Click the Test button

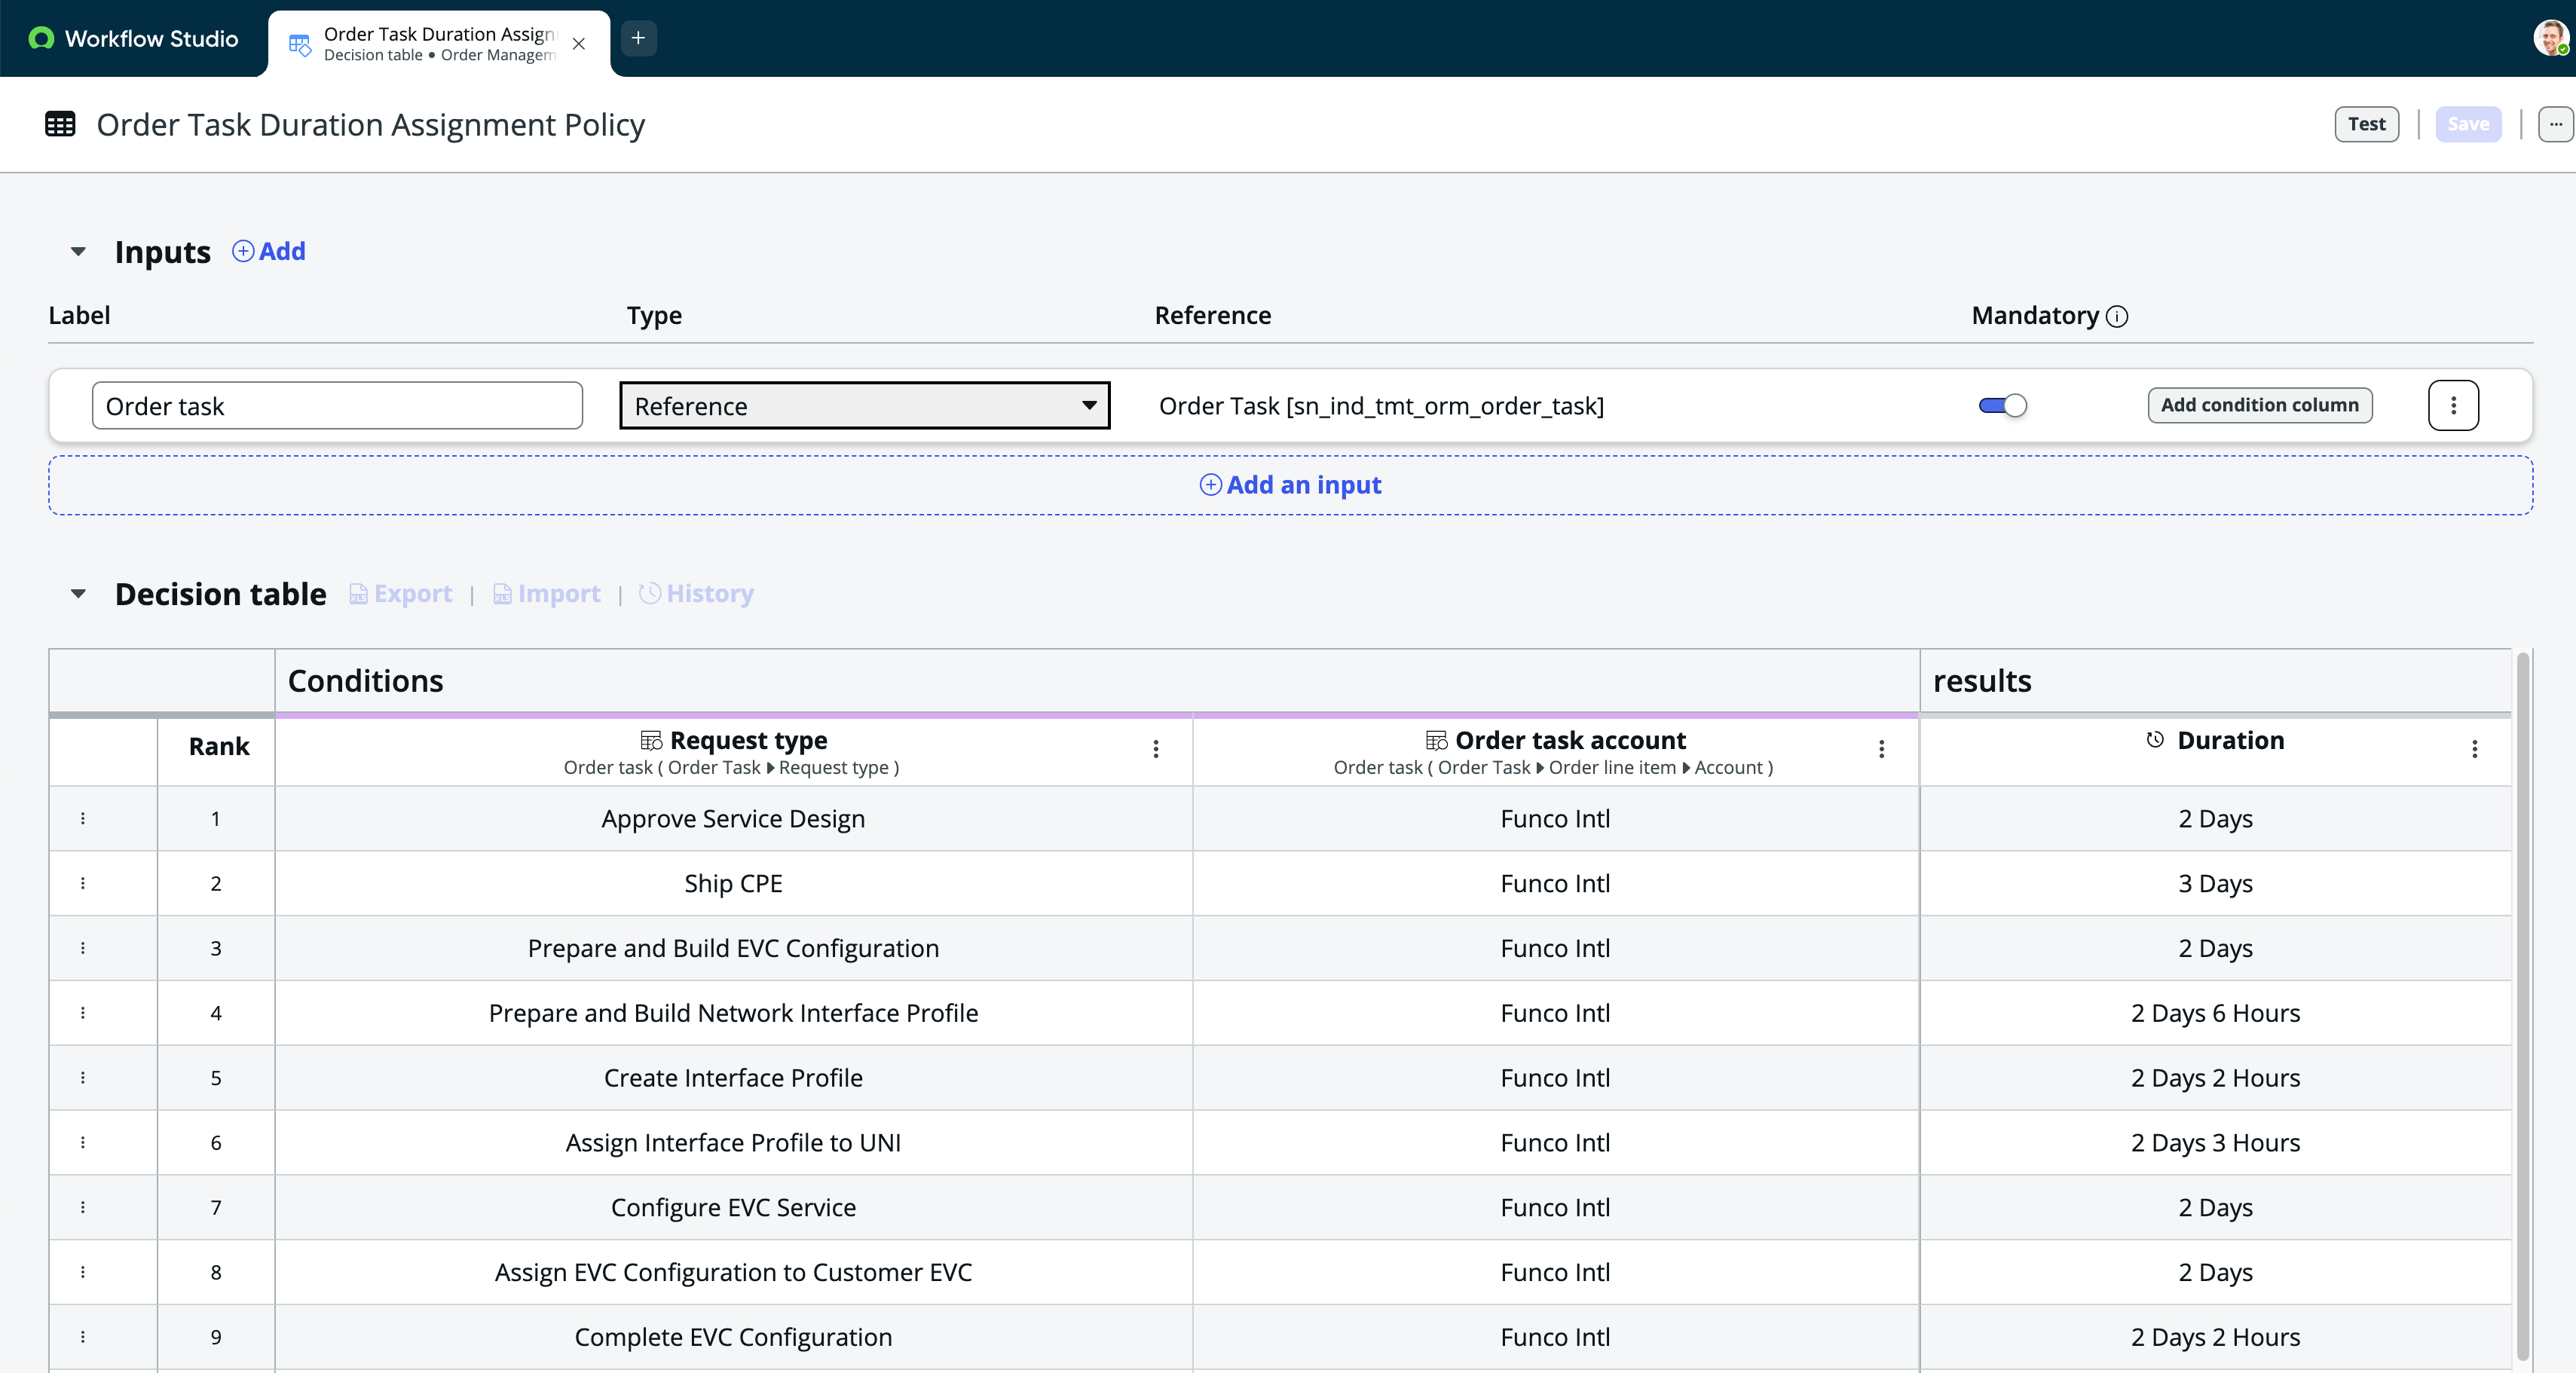pos(2366,124)
